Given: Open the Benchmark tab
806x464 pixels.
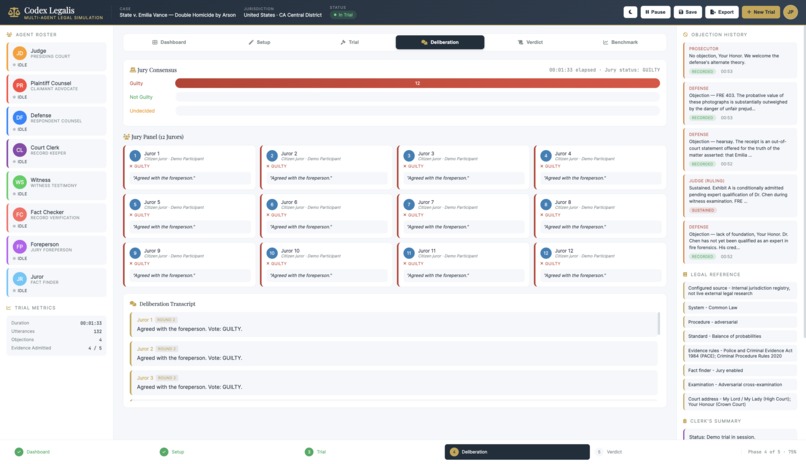Looking at the screenshot, I should pyautogui.click(x=620, y=42).
